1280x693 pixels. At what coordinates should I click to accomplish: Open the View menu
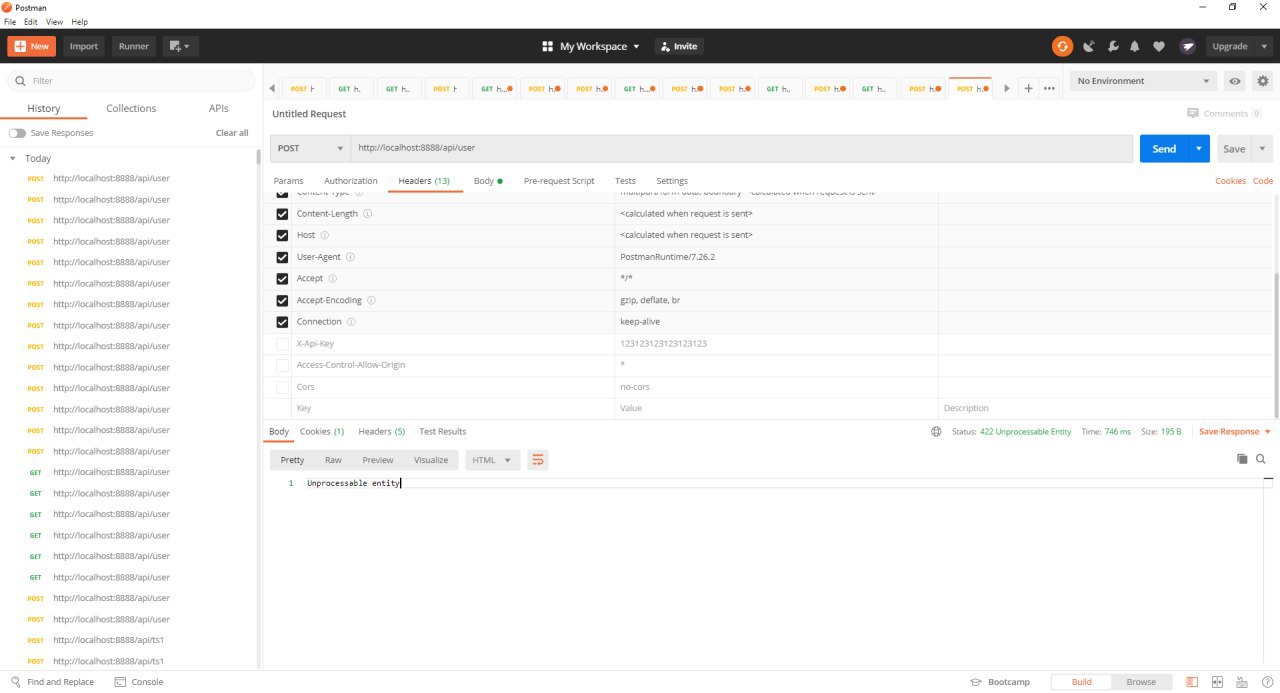pos(56,21)
